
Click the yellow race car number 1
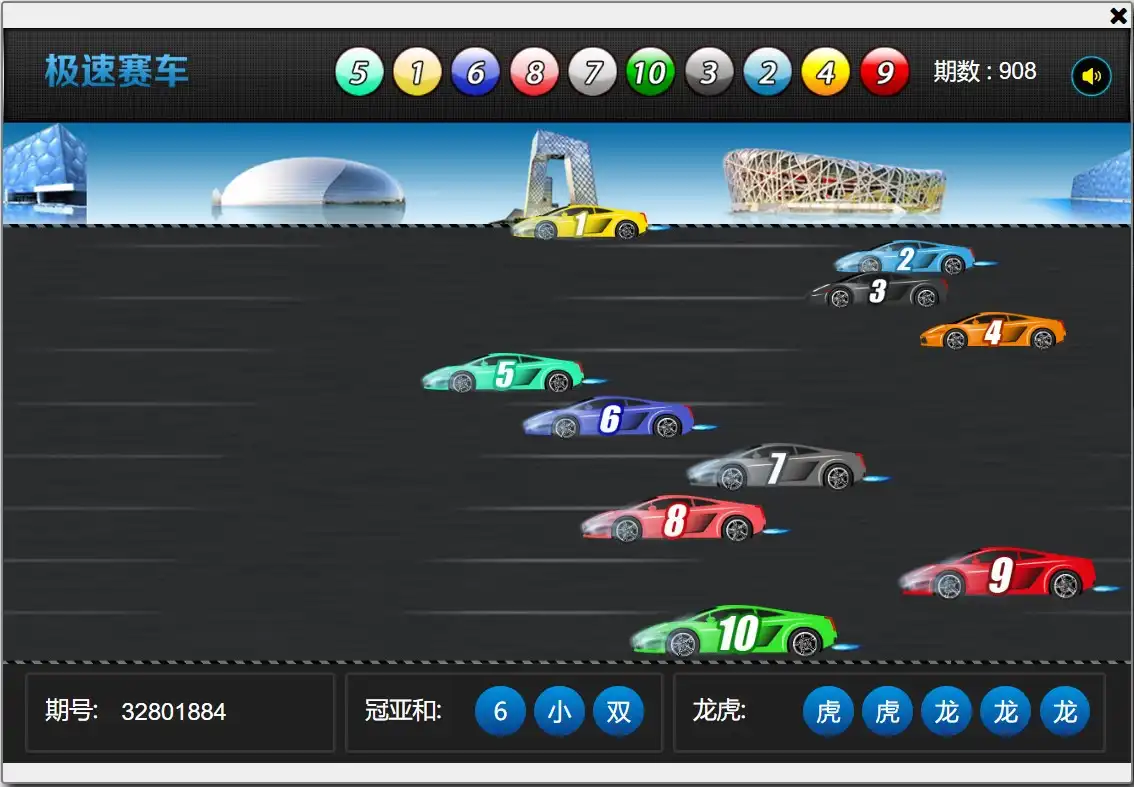pyautogui.click(x=579, y=224)
